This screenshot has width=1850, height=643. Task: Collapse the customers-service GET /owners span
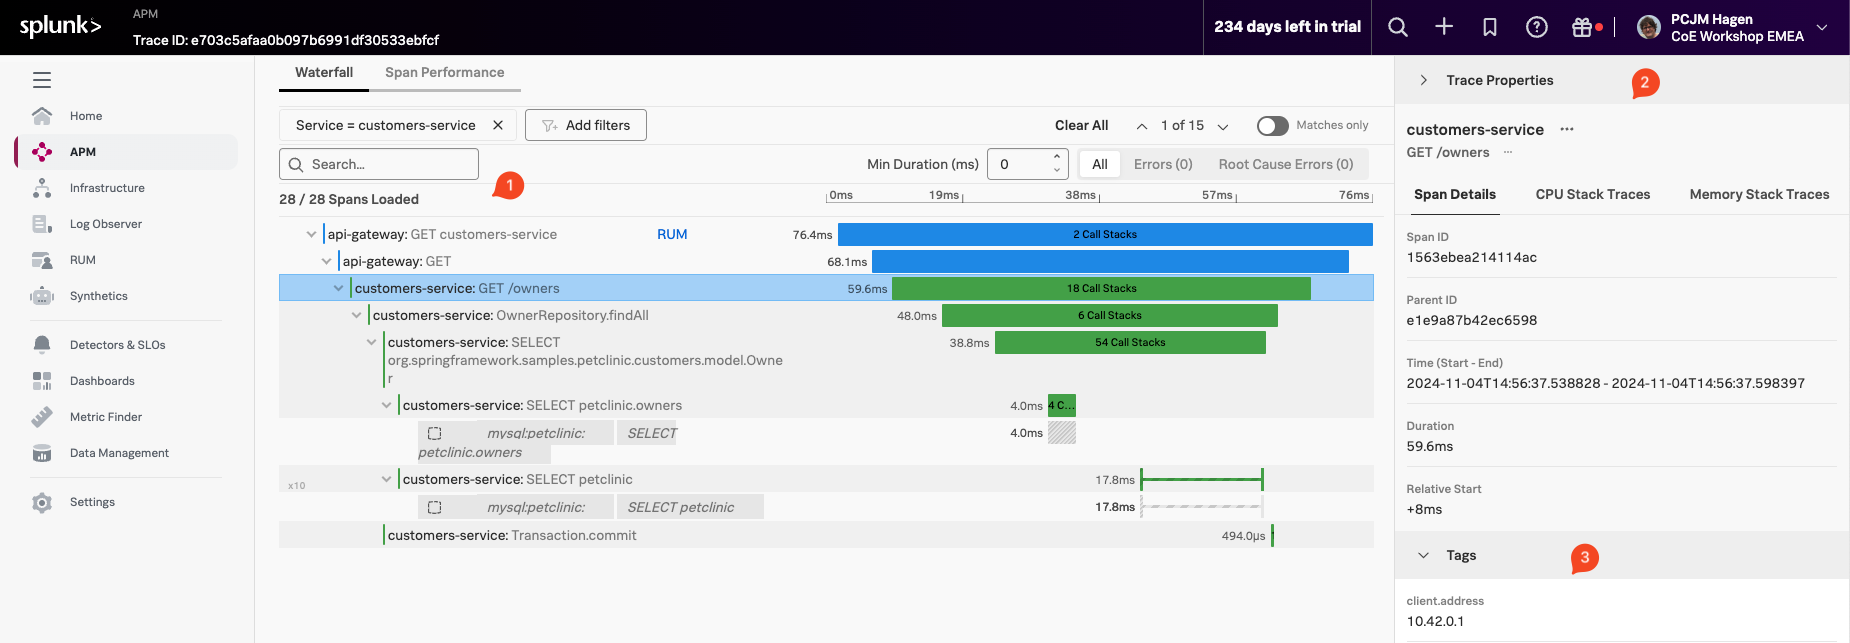(x=338, y=288)
